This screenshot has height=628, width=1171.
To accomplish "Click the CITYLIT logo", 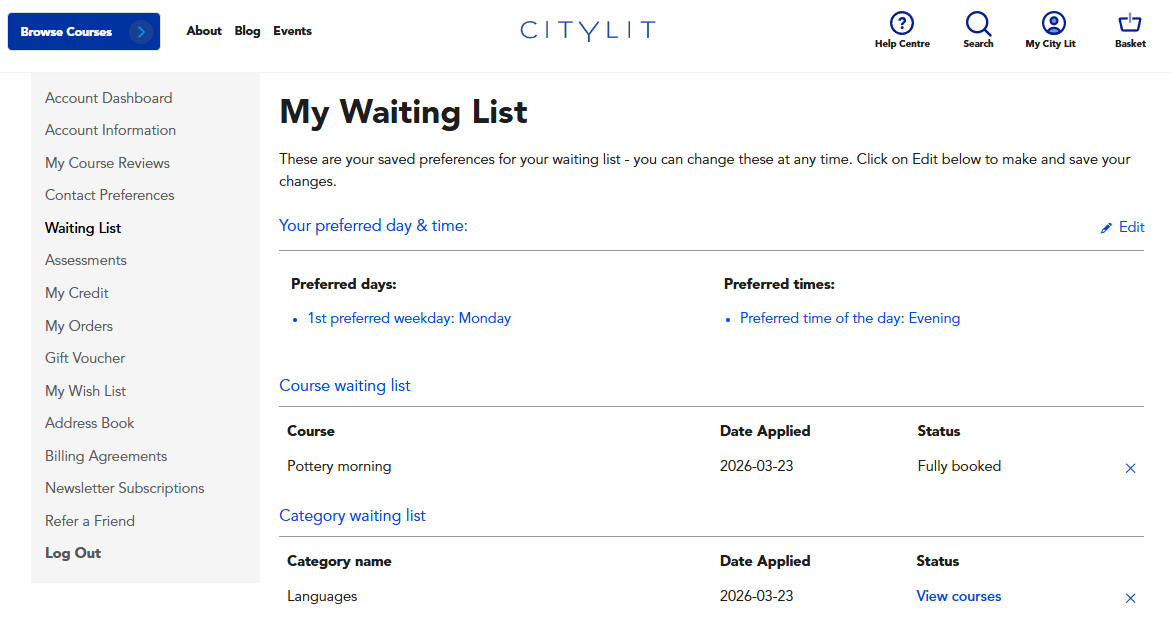I will pos(587,31).
